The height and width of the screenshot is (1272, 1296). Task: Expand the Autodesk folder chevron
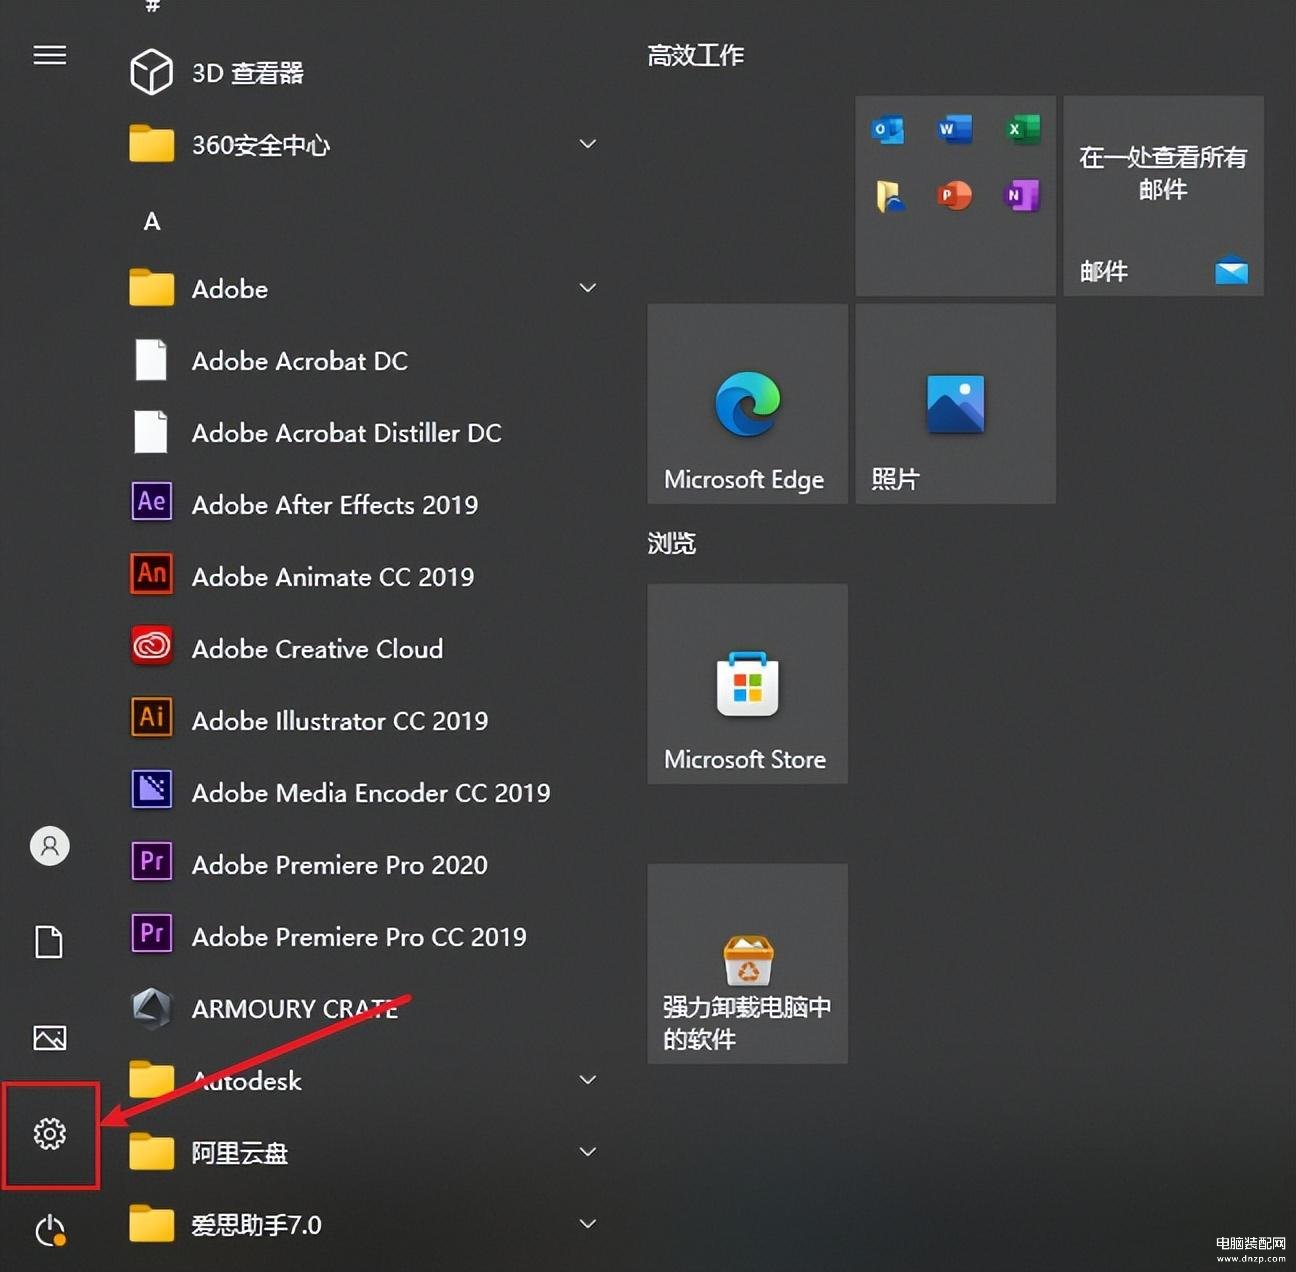pos(588,1080)
